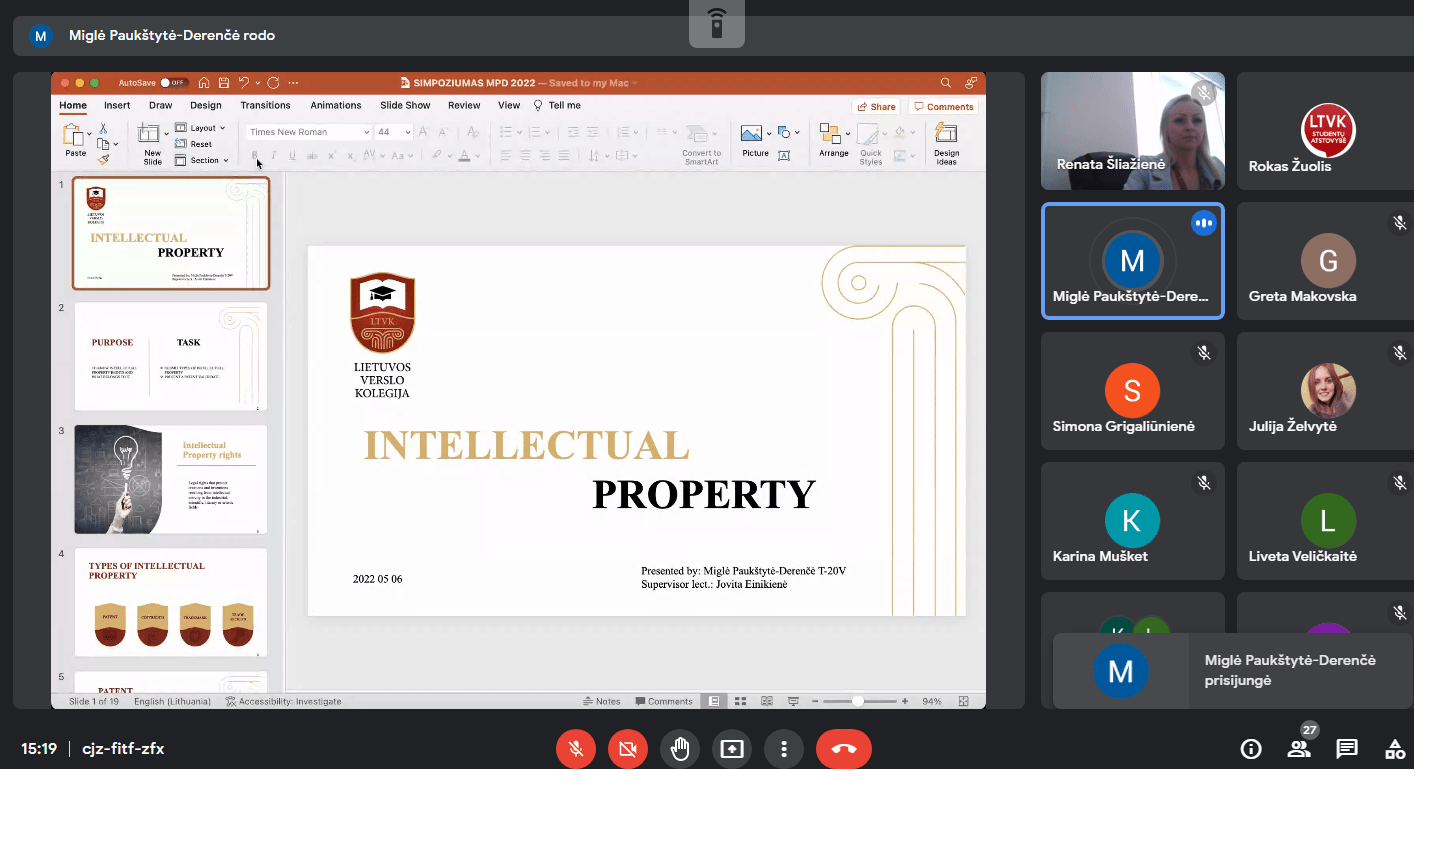Screen dimensions: 1442x862
Task: Unmute the microphone in the call bar
Action: (x=576, y=749)
